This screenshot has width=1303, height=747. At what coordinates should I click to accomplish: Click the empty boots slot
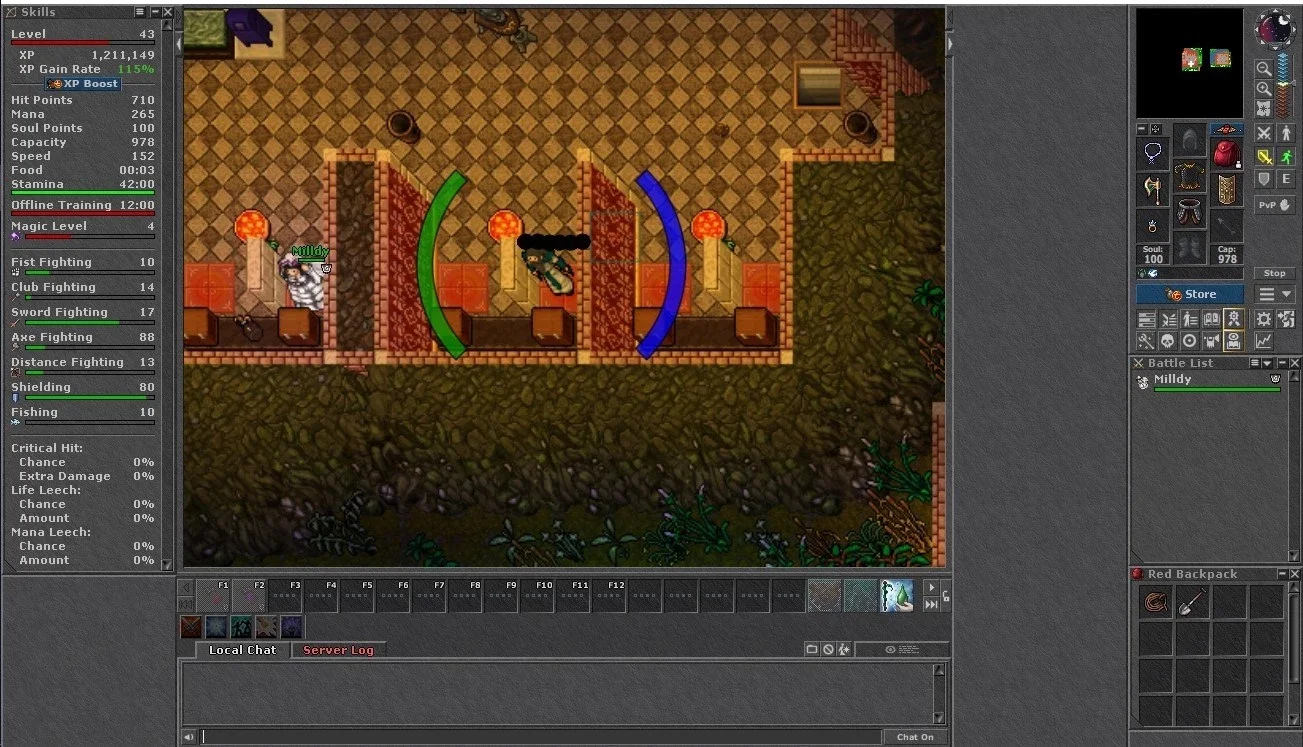1190,246
